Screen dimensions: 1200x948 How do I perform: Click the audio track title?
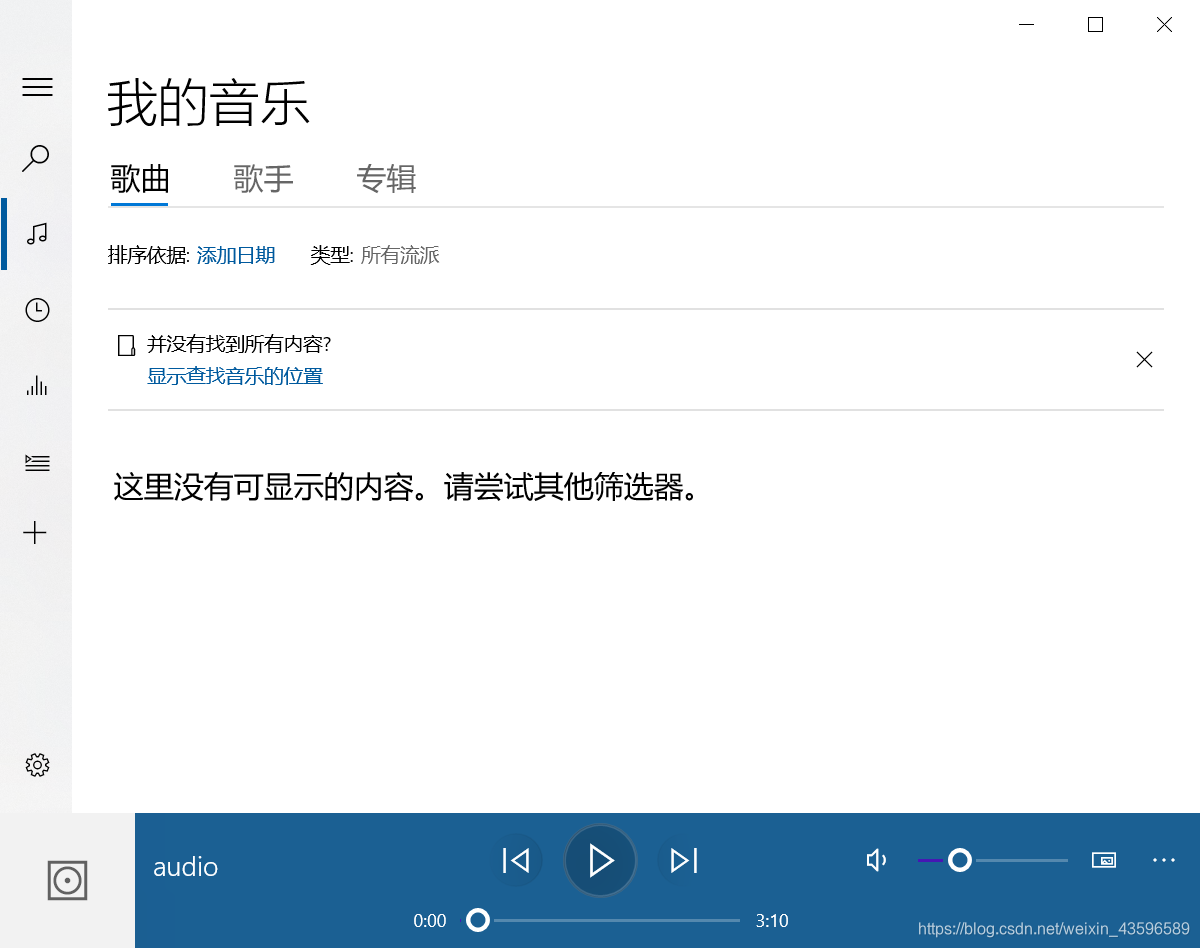[x=185, y=867]
